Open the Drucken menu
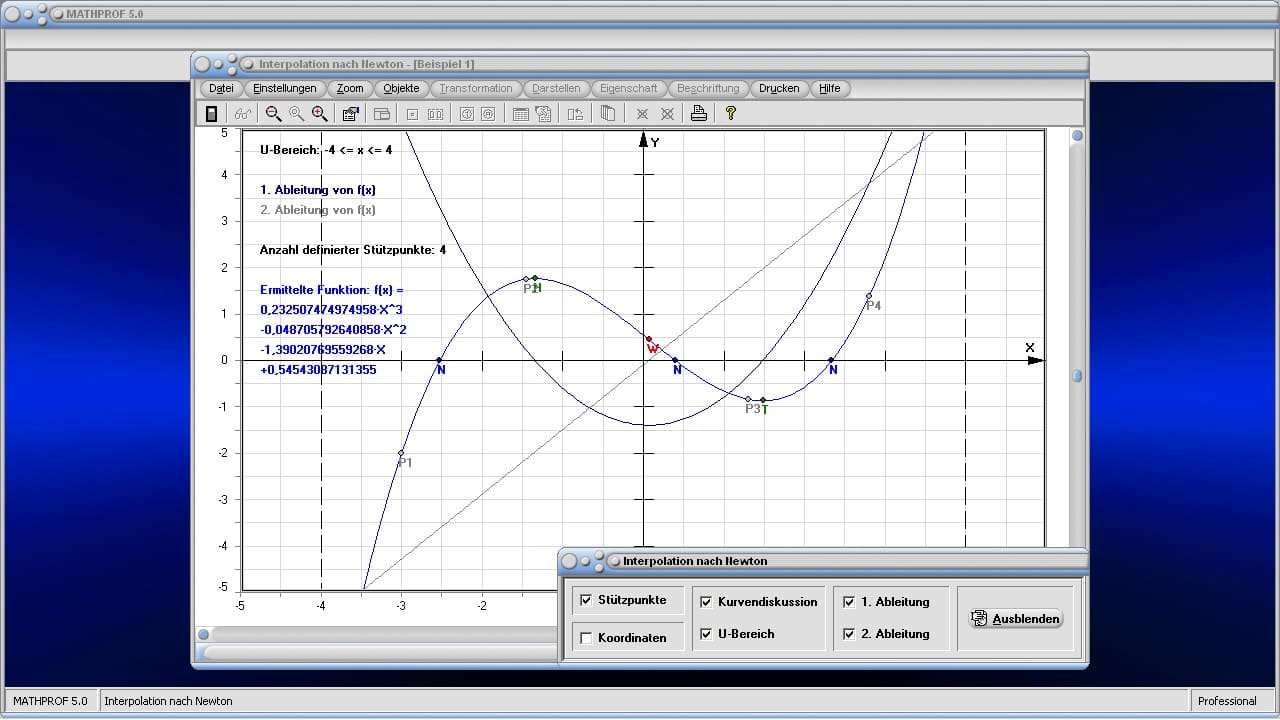Image resolution: width=1280 pixels, height=720 pixels. tap(779, 88)
